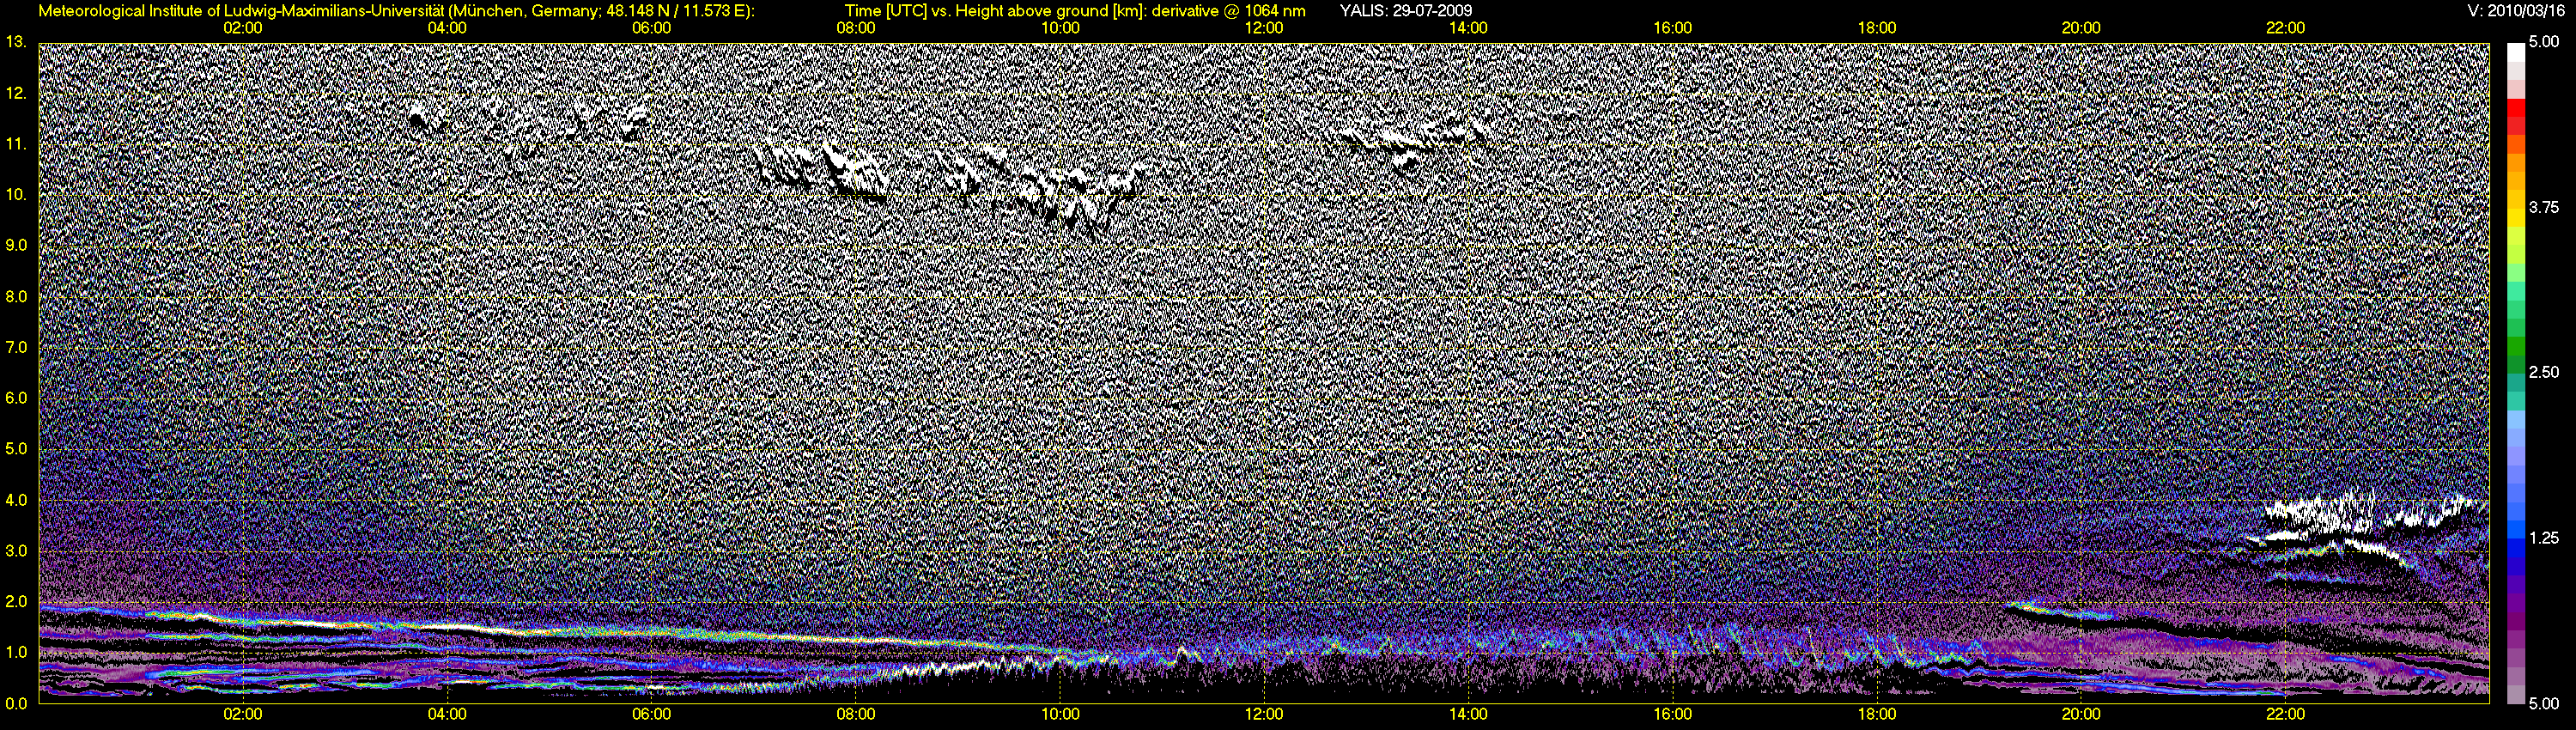
Task: Click the 14:00 label on the lower time axis
Action: click(x=1468, y=714)
